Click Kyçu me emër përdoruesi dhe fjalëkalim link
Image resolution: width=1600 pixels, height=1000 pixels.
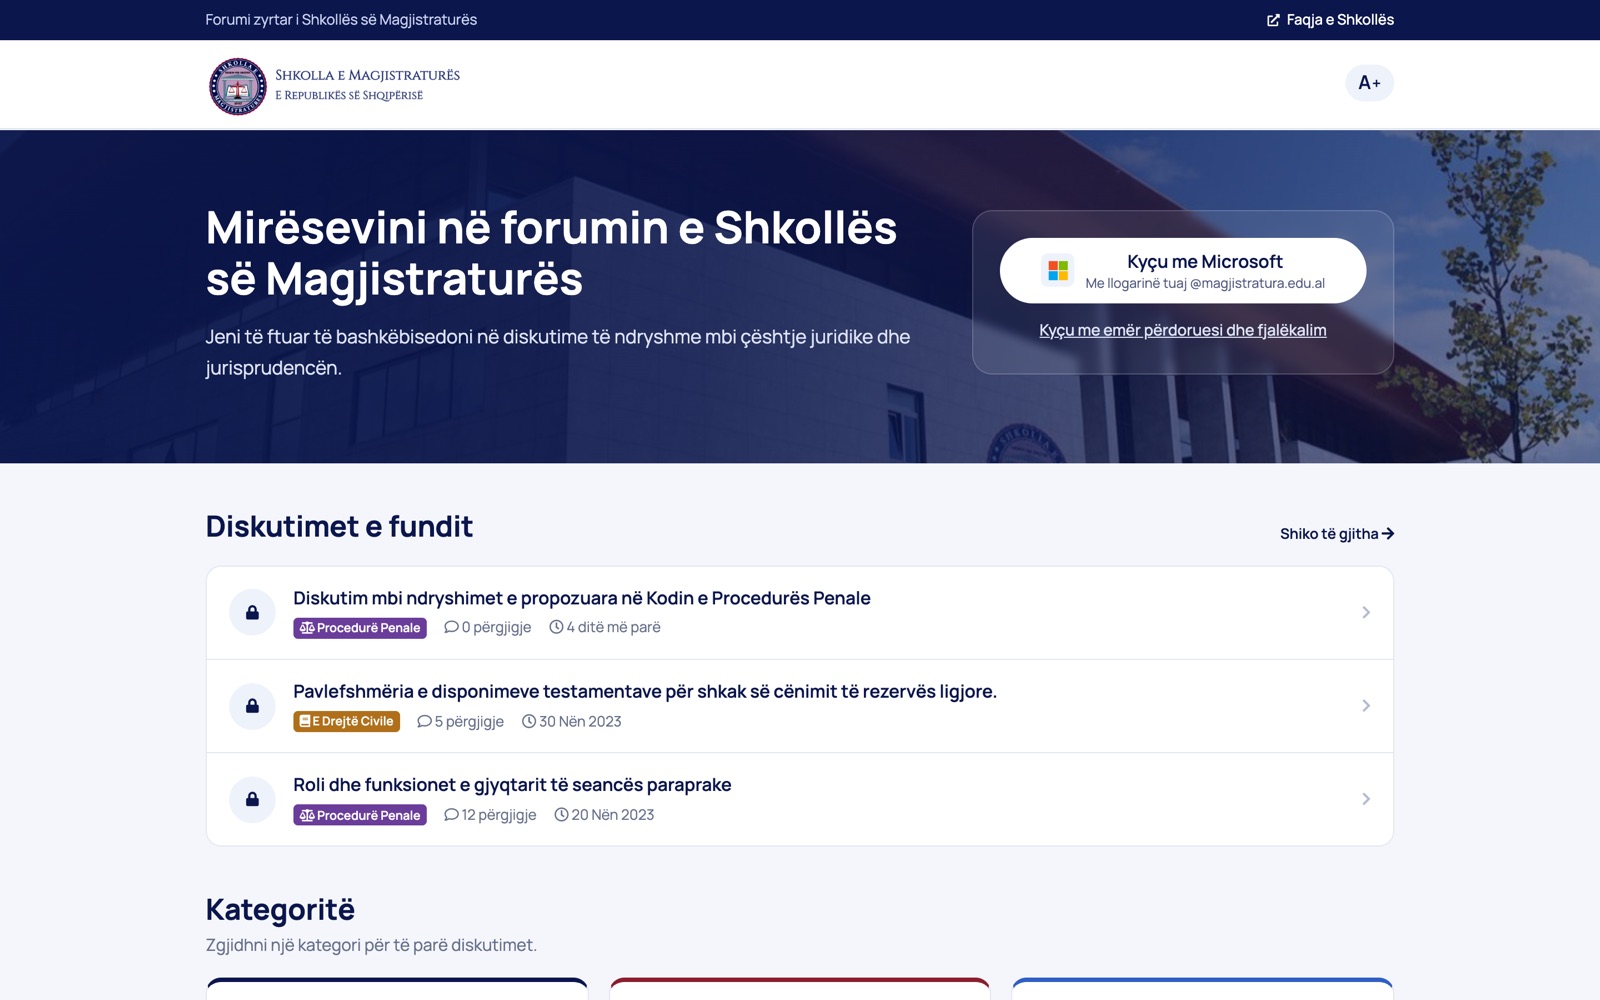pos(1183,330)
